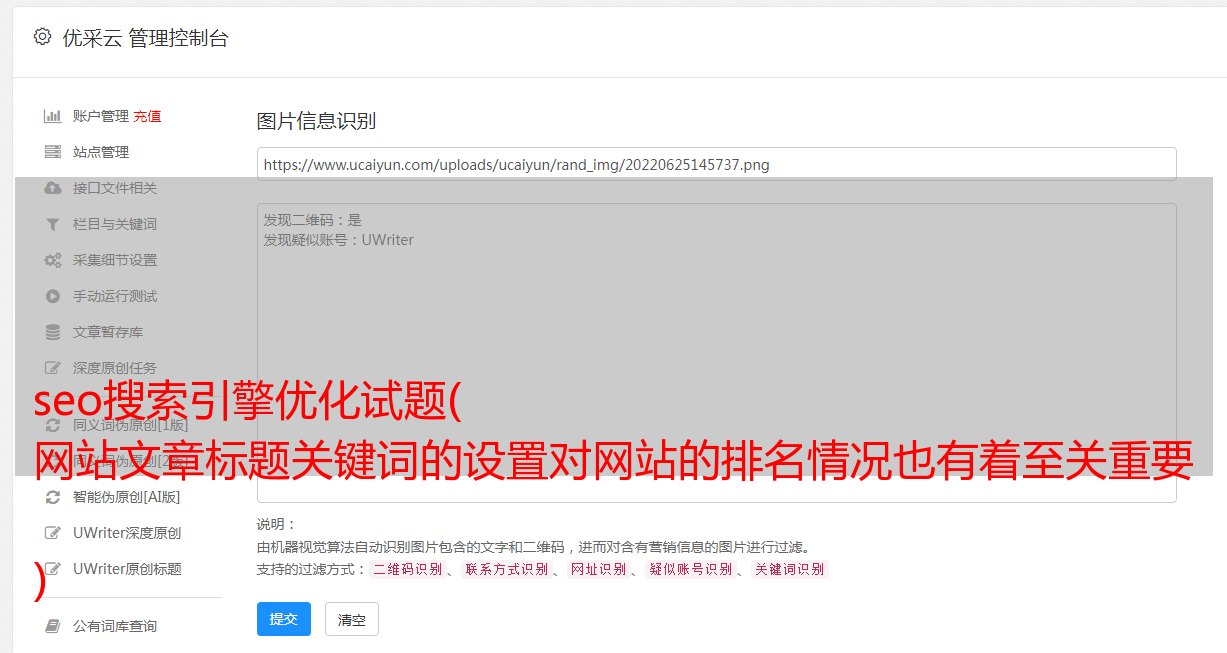Click the refresh icon beside 同义词伪原创[1版]
Viewport: 1227px width, 653px height.
pyautogui.click(x=53, y=425)
